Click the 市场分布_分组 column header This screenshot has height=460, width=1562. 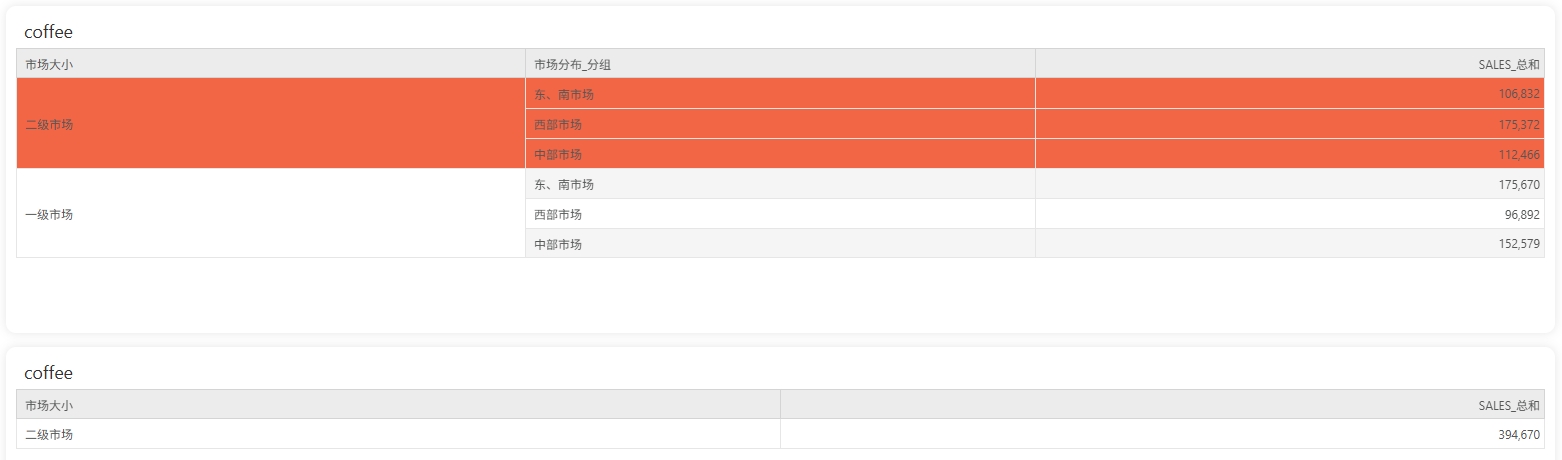pyautogui.click(x=572, y=64)
